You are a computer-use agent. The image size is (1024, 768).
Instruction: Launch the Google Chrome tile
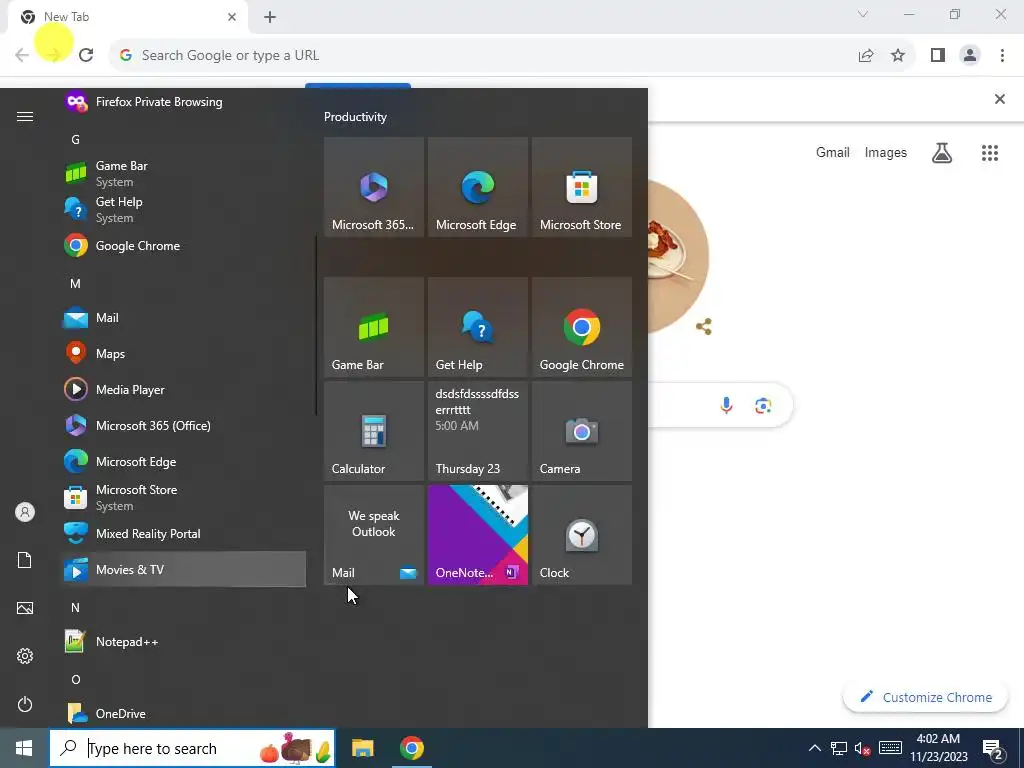581,327
